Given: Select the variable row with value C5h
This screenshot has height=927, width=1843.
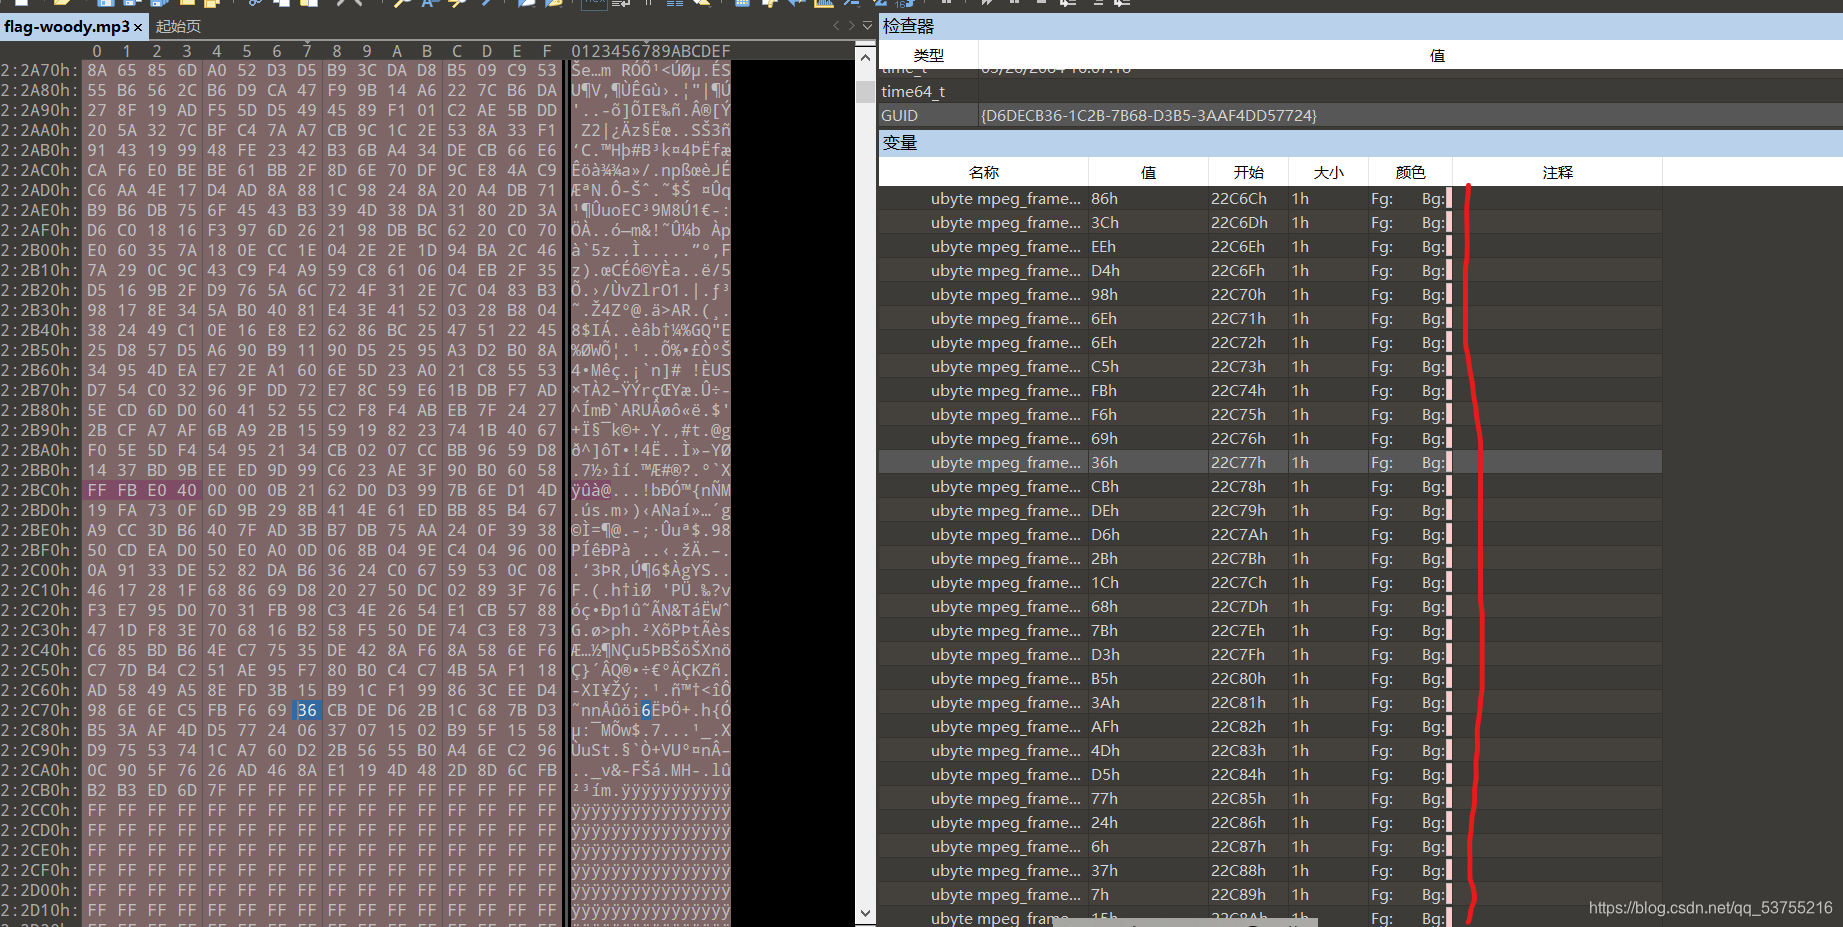Looking at the screenshot, I should [1270, 367].
